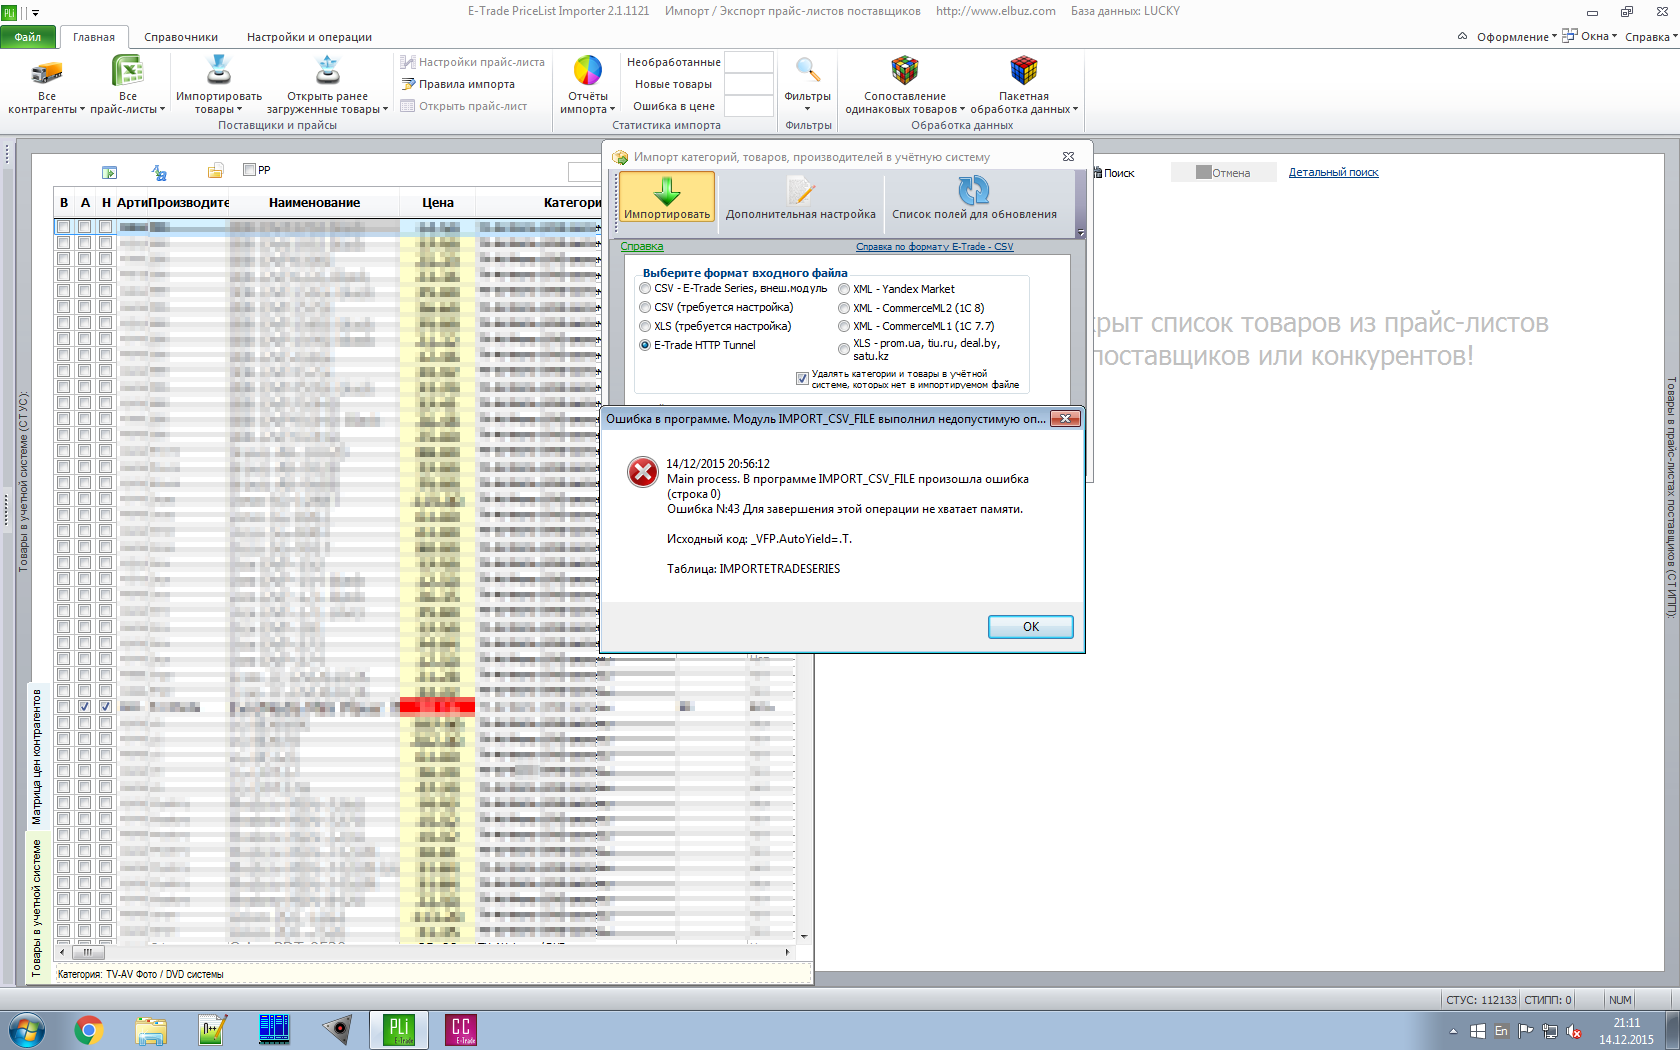
Task: Open Windows Explorer from taskbar
Action: [x=151, y=1030]
